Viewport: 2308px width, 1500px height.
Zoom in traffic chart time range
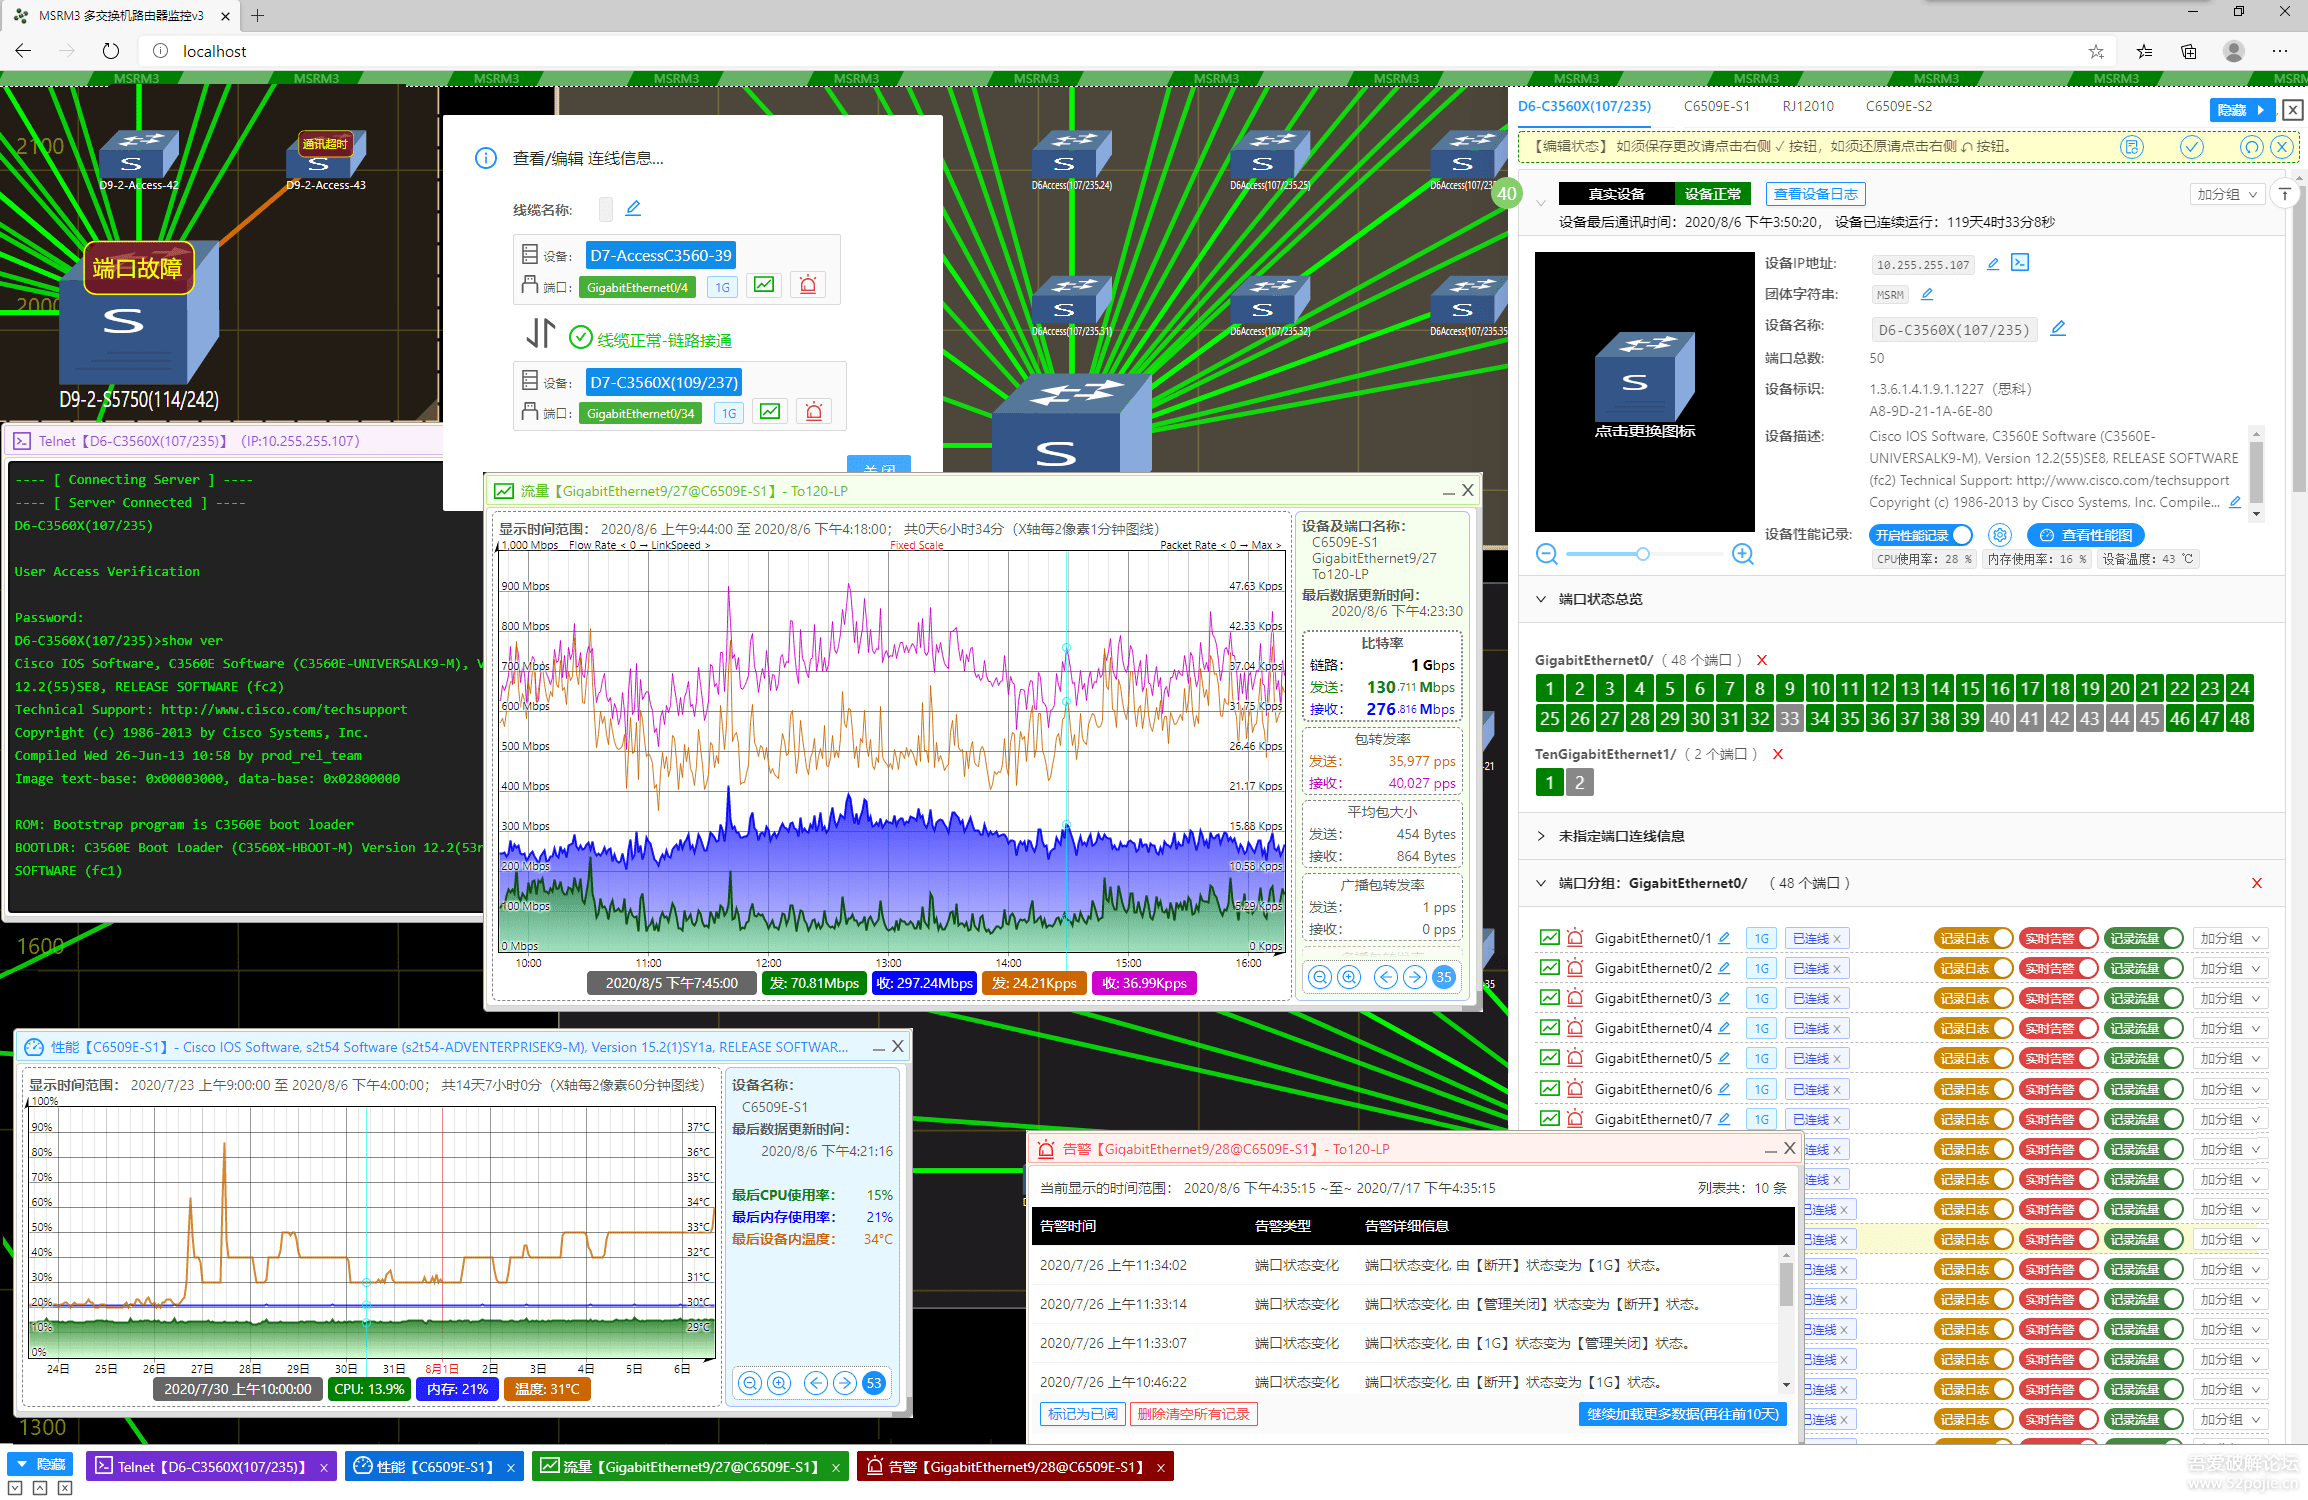coord(1349,977)
